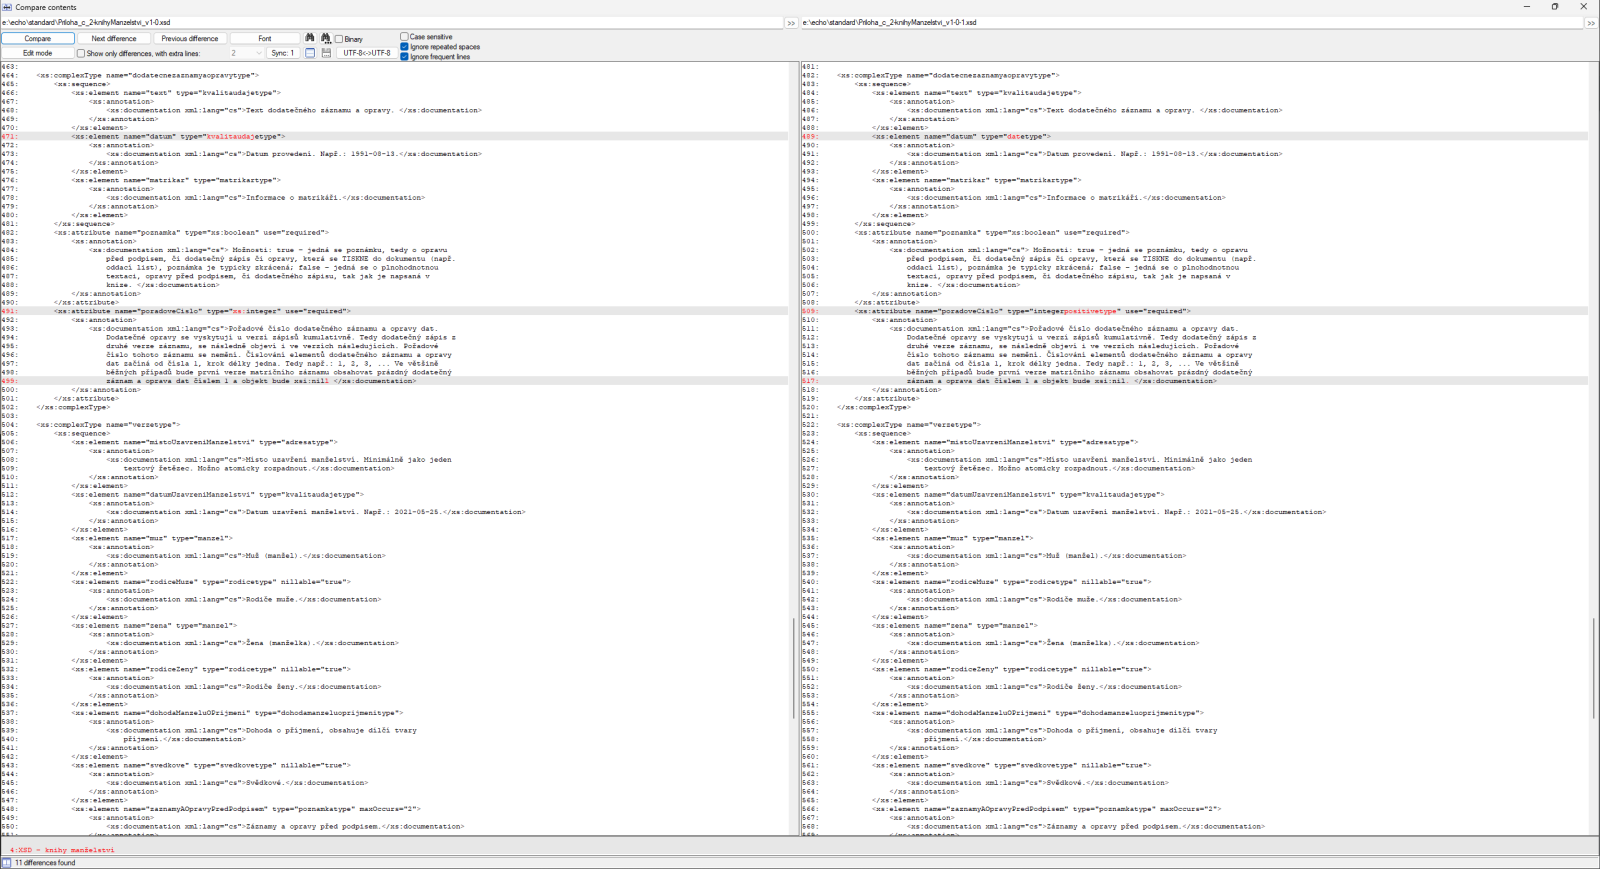Click "dodatecnezaznamyaopravytype" line 482 in right pane
Image resolution: width=1600 pixels, height=869 pixels.
coord(948,75)
